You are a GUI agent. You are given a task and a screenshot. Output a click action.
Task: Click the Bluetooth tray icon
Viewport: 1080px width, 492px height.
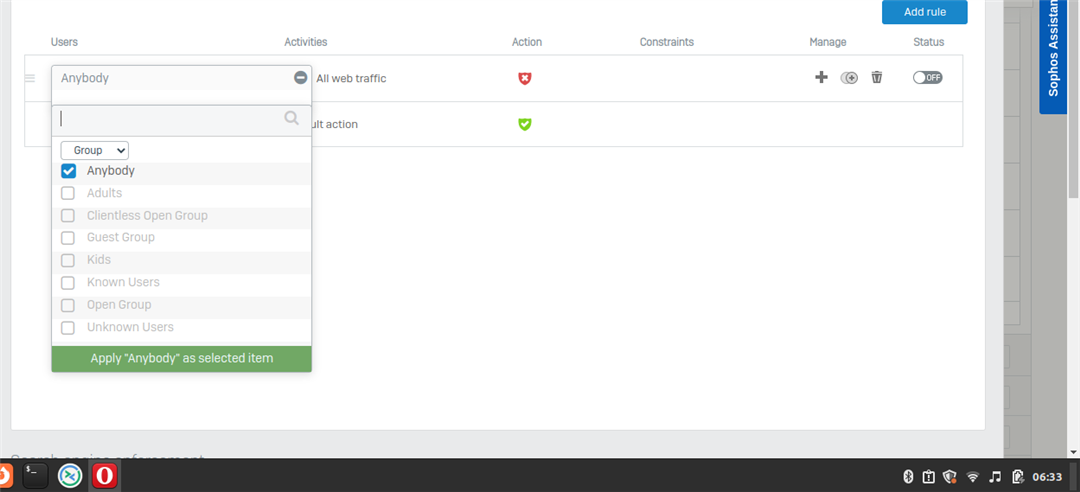coord(908,476)
